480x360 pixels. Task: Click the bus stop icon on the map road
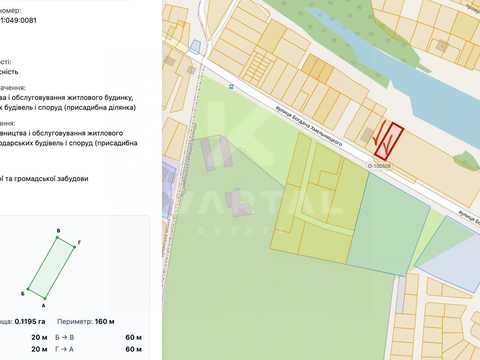231,87
